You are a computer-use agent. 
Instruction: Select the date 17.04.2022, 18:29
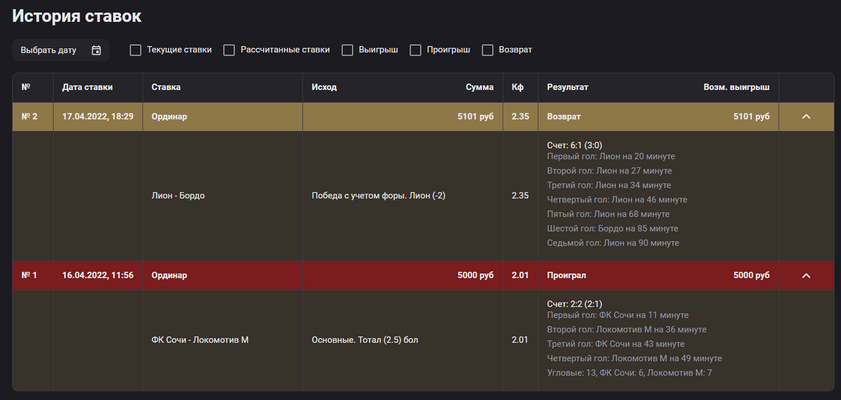[98, 116]
